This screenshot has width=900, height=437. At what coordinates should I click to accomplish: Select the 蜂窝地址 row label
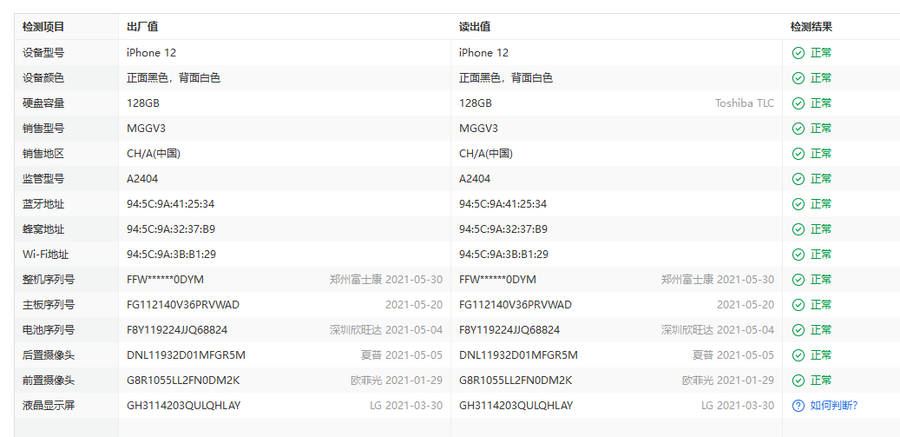(44, 229)
